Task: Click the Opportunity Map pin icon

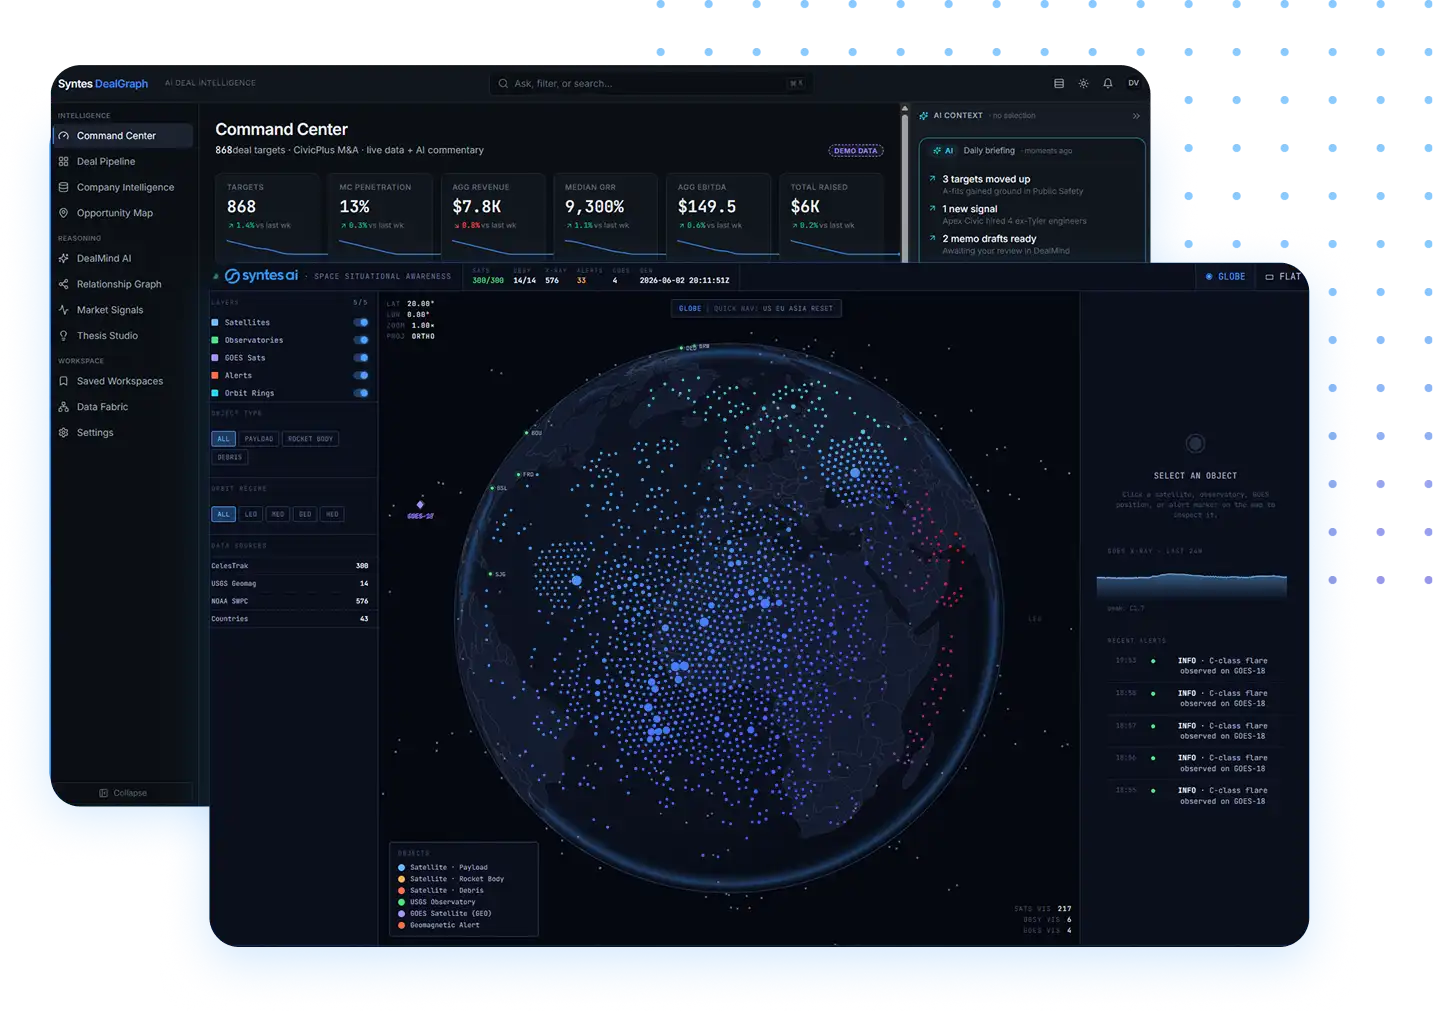Action: coord(64,213)
